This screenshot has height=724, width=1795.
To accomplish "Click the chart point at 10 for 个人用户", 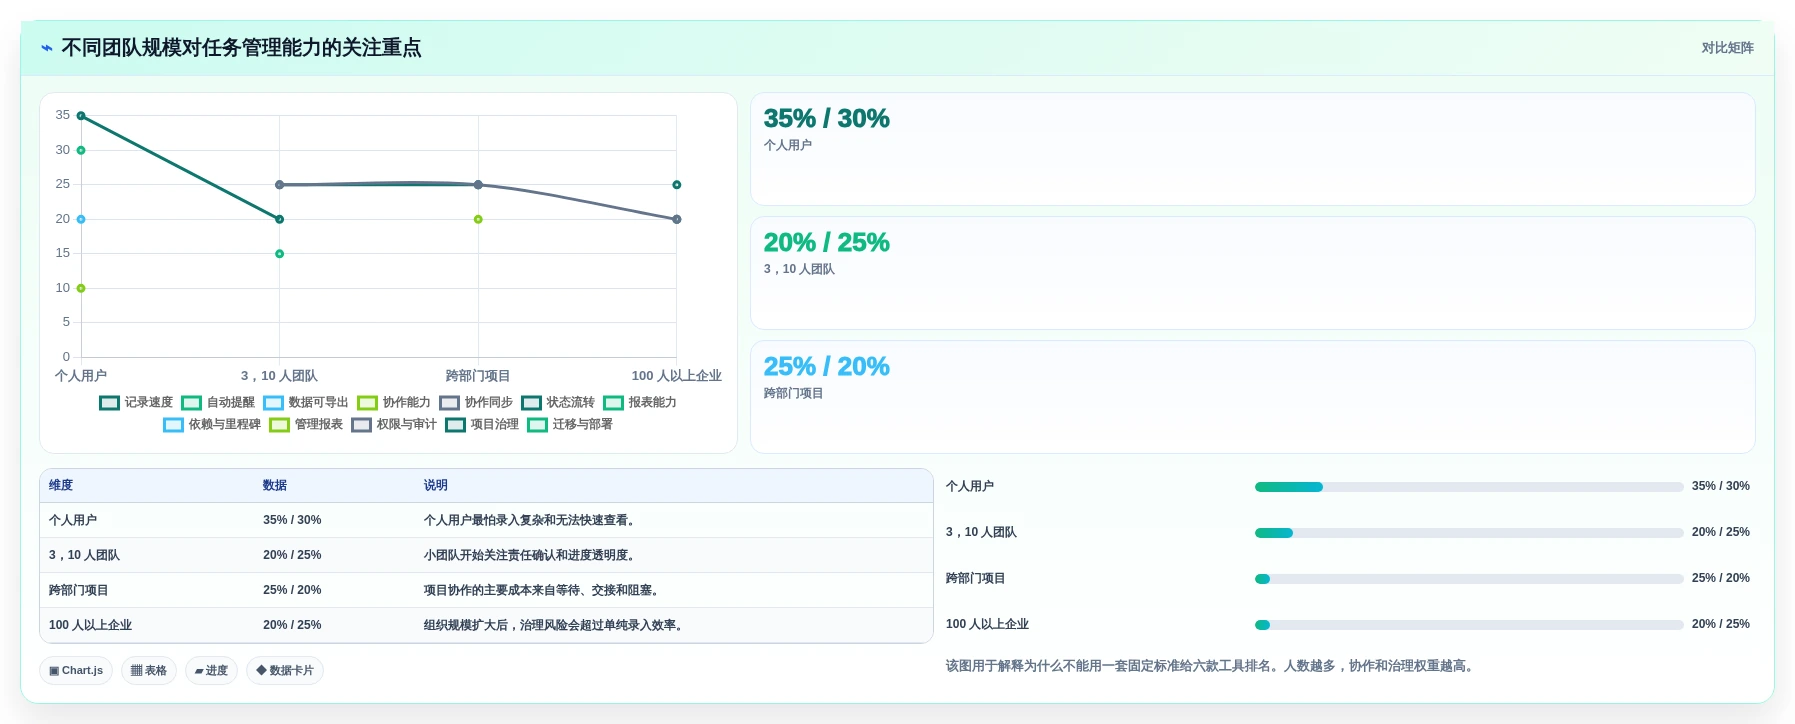I will click(81, 288).
